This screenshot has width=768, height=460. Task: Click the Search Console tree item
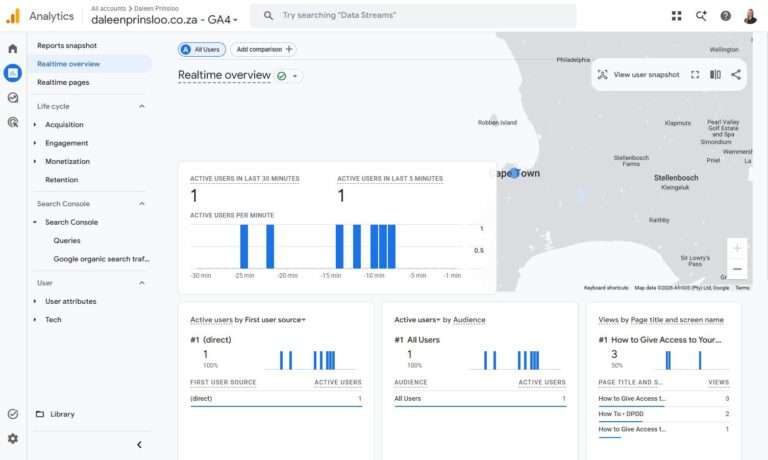72,222
